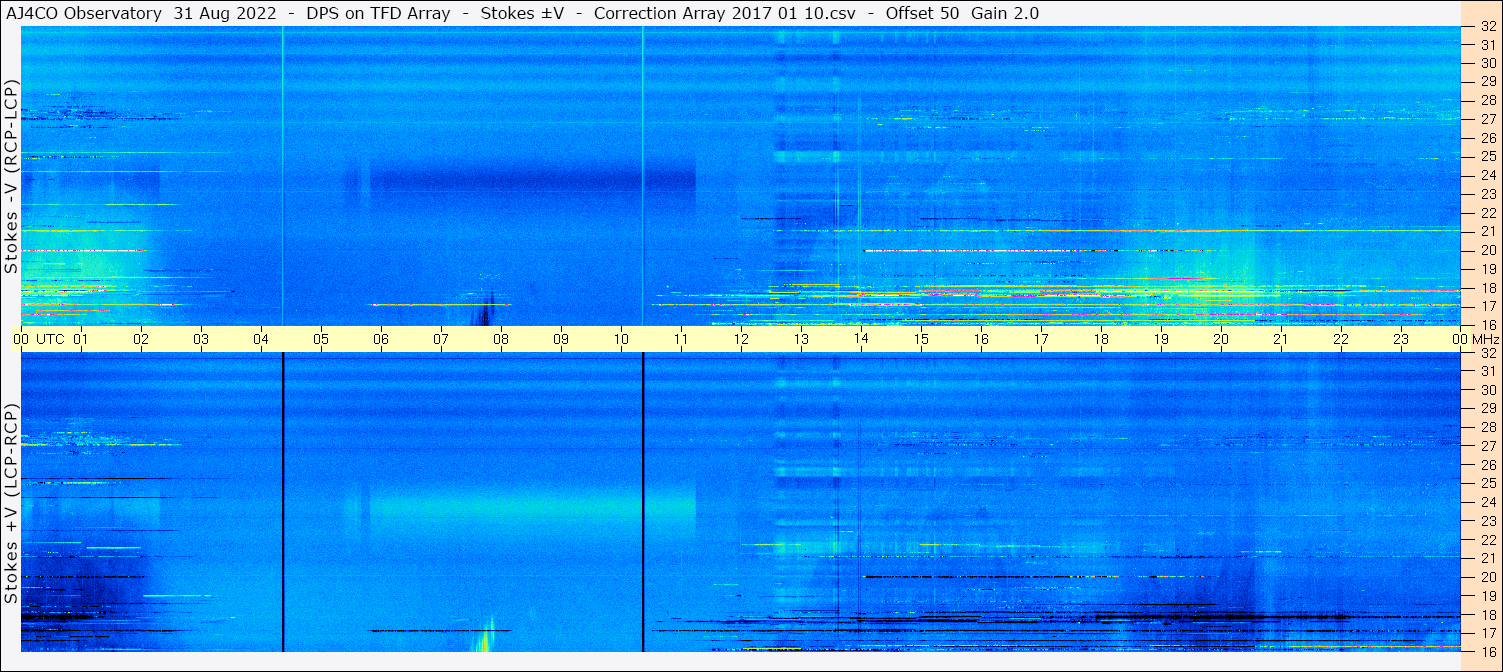Click the 18 MHz tick in Stokes +V panel

(x=1488, y=615)
